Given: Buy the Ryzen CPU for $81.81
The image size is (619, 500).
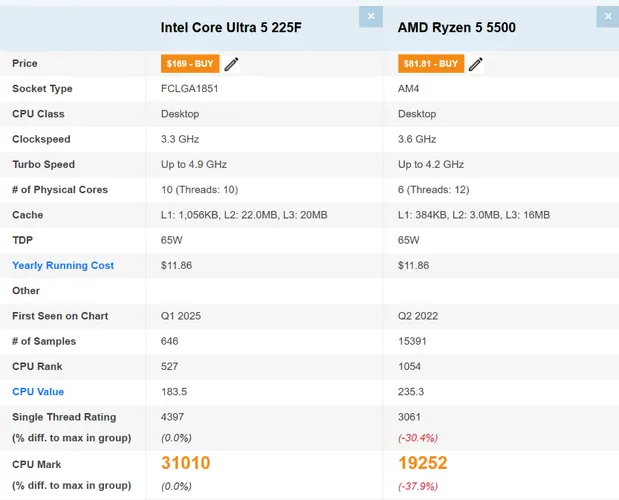Looking at the screenshot, I should (431, 64).
